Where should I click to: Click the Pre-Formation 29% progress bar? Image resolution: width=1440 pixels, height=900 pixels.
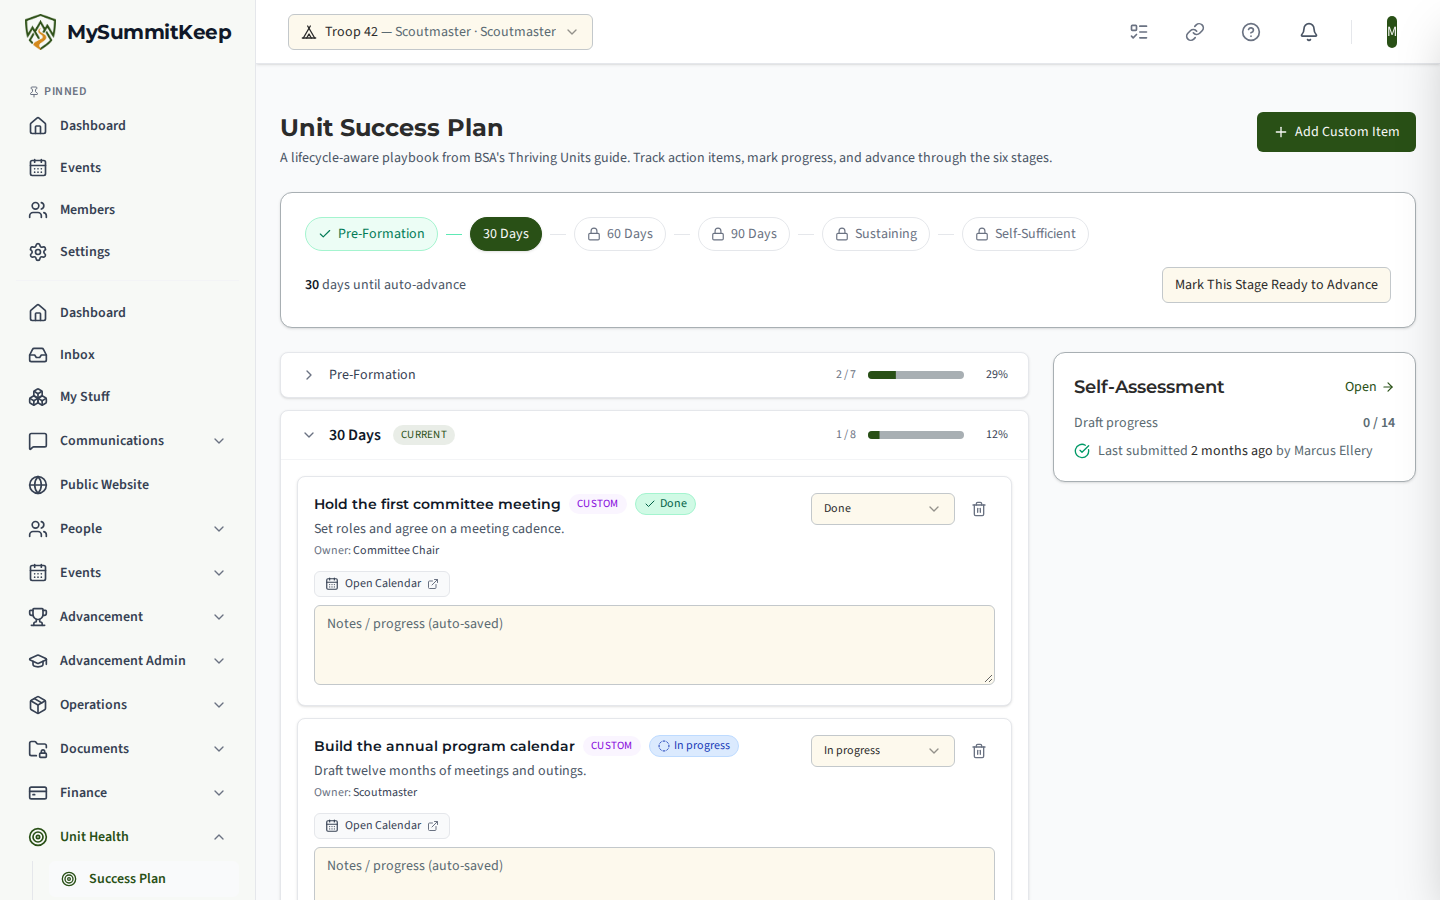916,375
